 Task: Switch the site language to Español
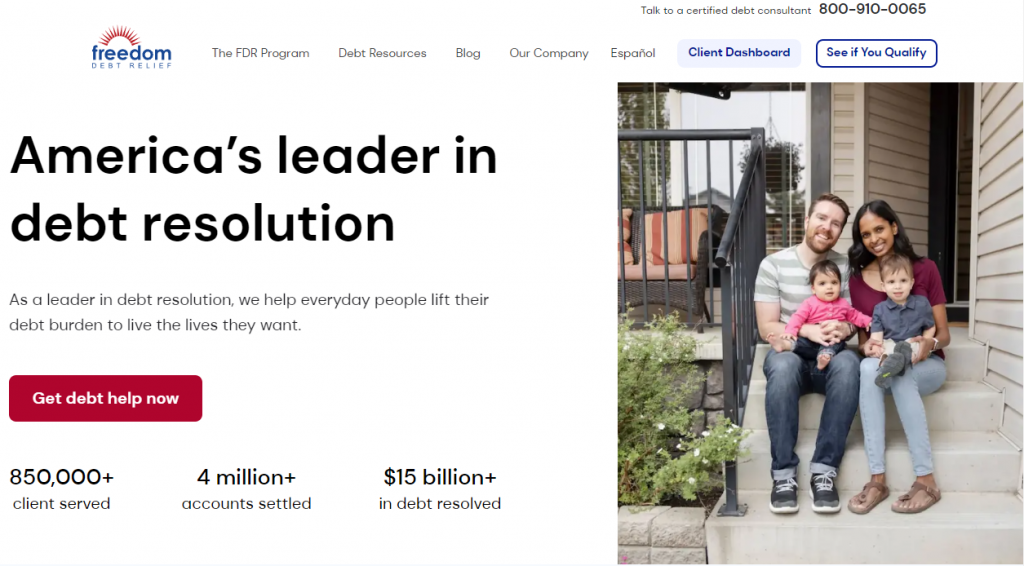(x=633, y=53)
